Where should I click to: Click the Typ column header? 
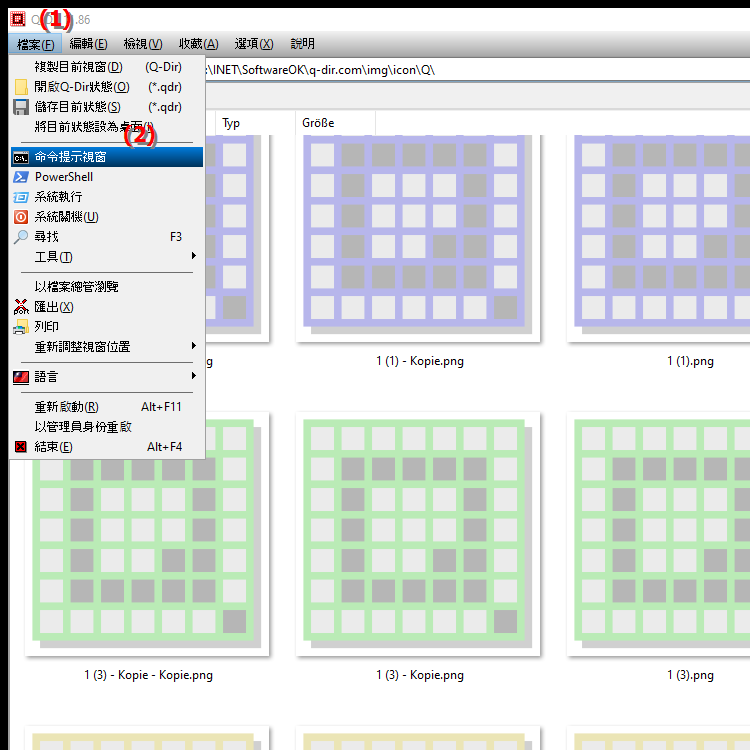tap(255, 123)
